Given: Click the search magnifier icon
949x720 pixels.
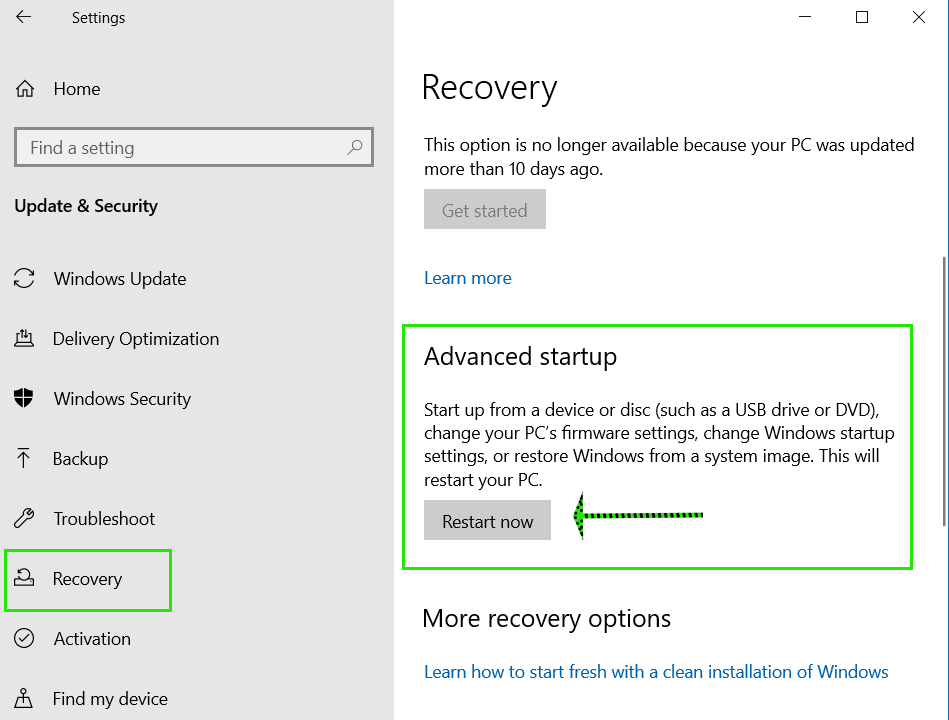Looking at the screenshot, I should [x=355, y=147].
